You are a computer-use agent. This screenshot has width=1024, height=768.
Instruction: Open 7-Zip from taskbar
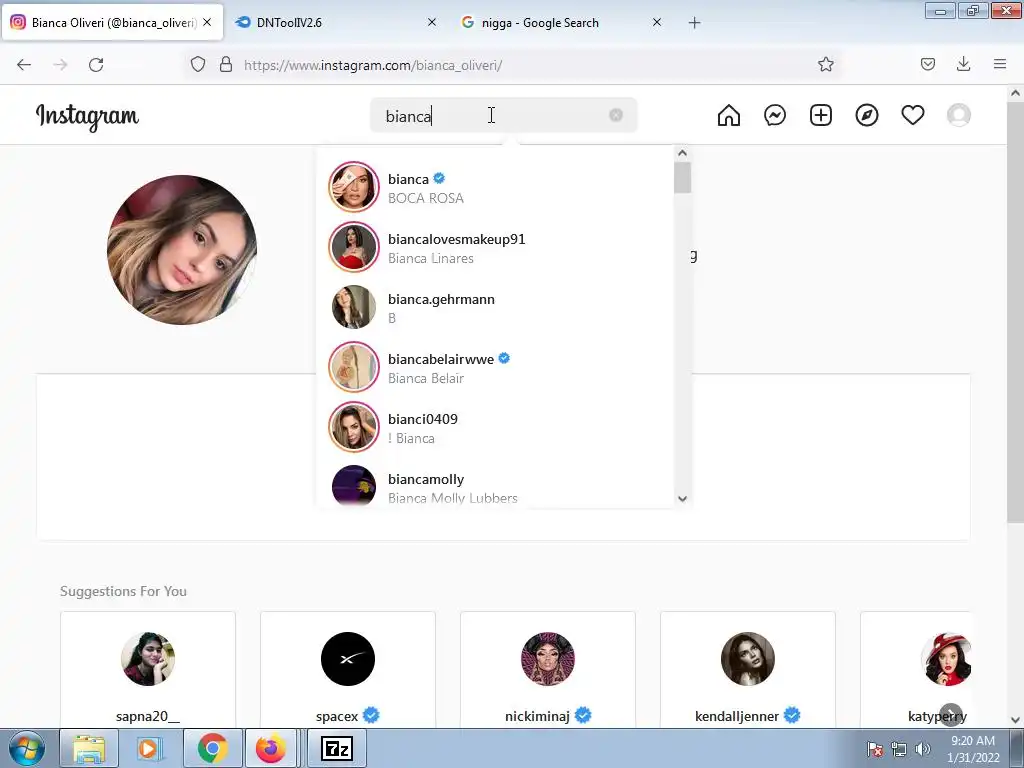[x=337, y=748]
